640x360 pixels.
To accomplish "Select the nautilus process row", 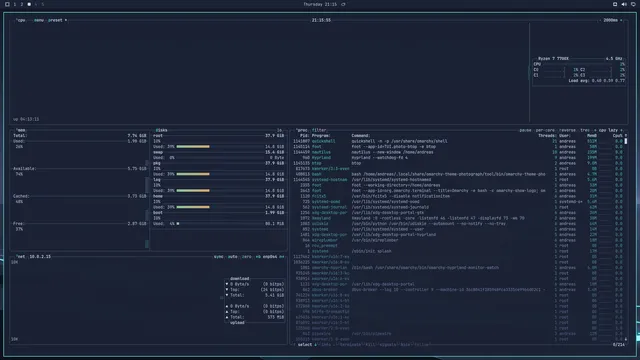I will click(458, 152).
